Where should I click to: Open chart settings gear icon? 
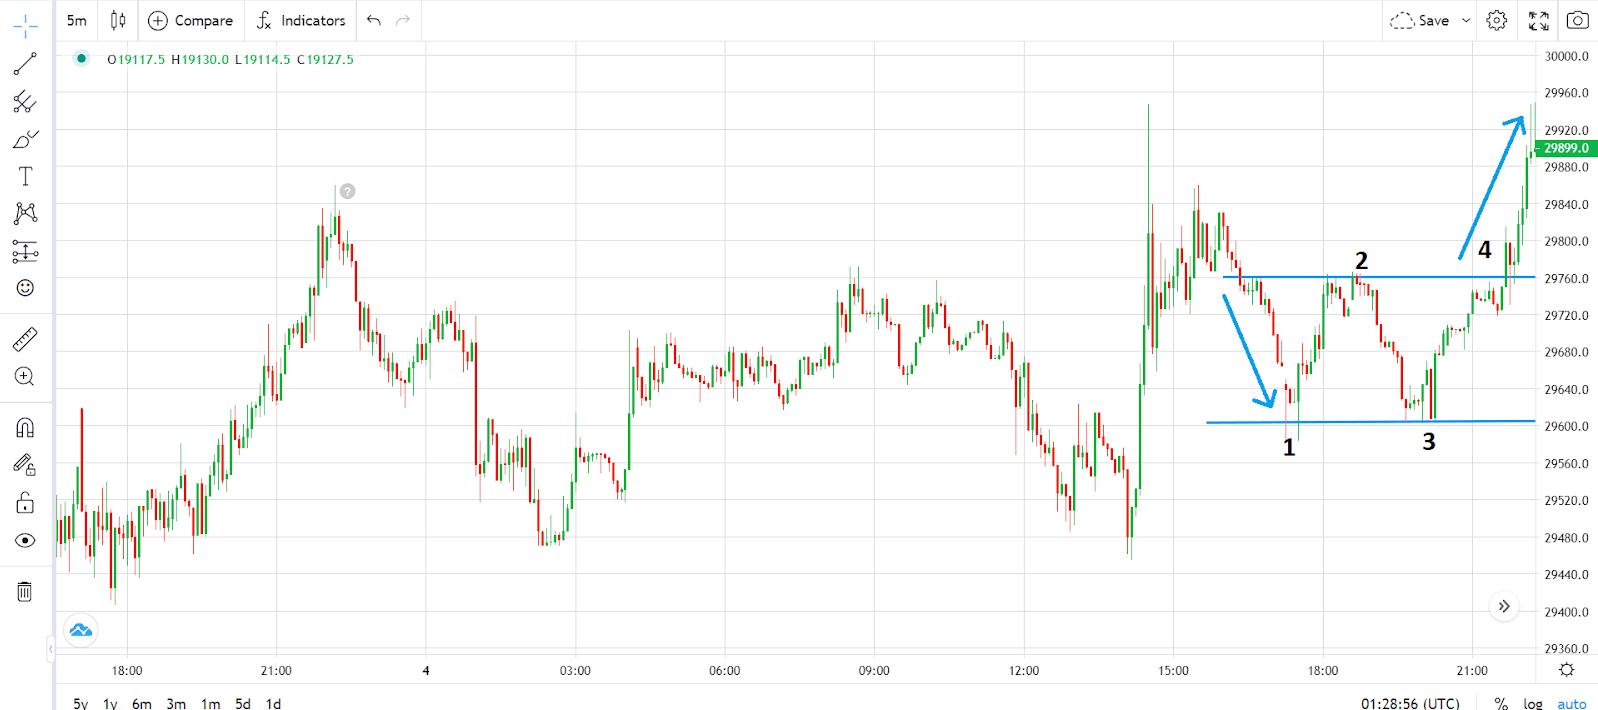[x=1496, y=20]
